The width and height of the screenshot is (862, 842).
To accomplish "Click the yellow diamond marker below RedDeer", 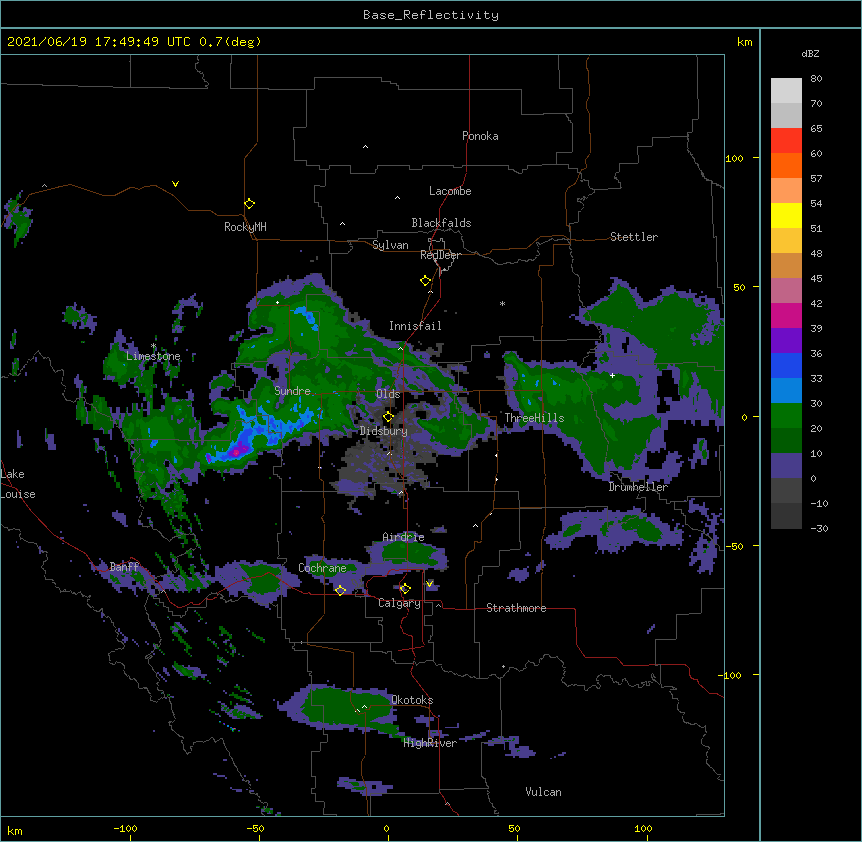I will click(x=426, y=281).
